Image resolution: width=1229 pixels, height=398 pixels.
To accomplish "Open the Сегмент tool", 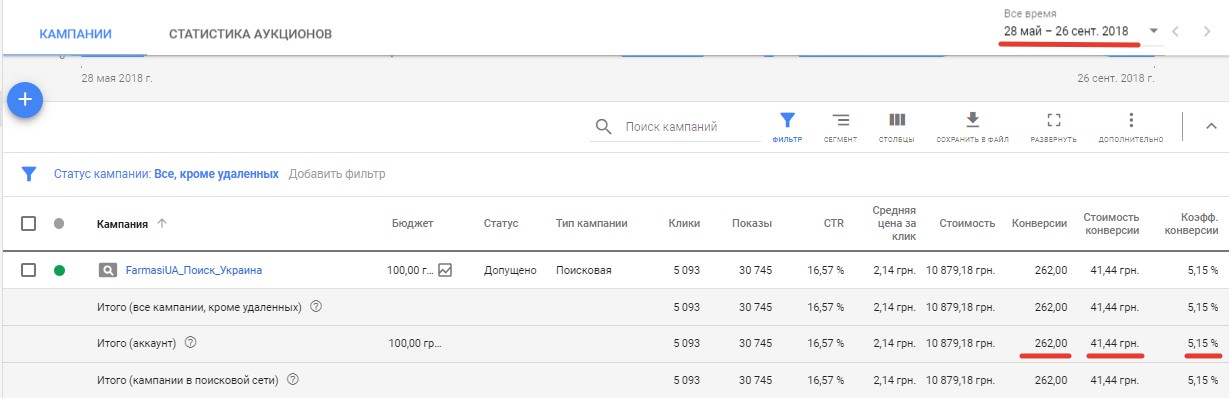I will click(840, 127).
